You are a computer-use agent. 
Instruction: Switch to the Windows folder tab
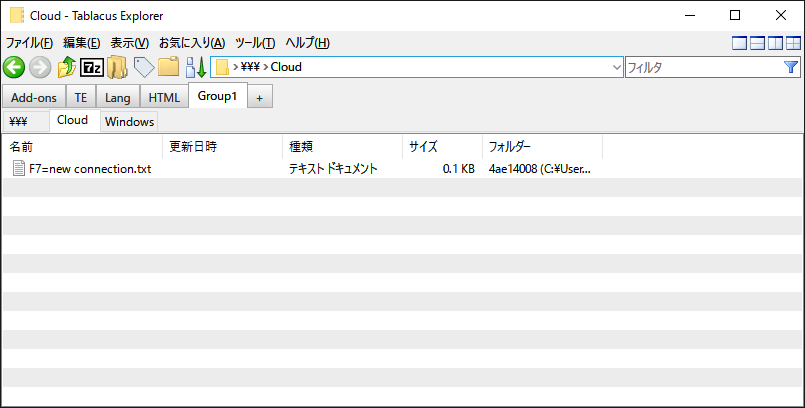[129, 122]
